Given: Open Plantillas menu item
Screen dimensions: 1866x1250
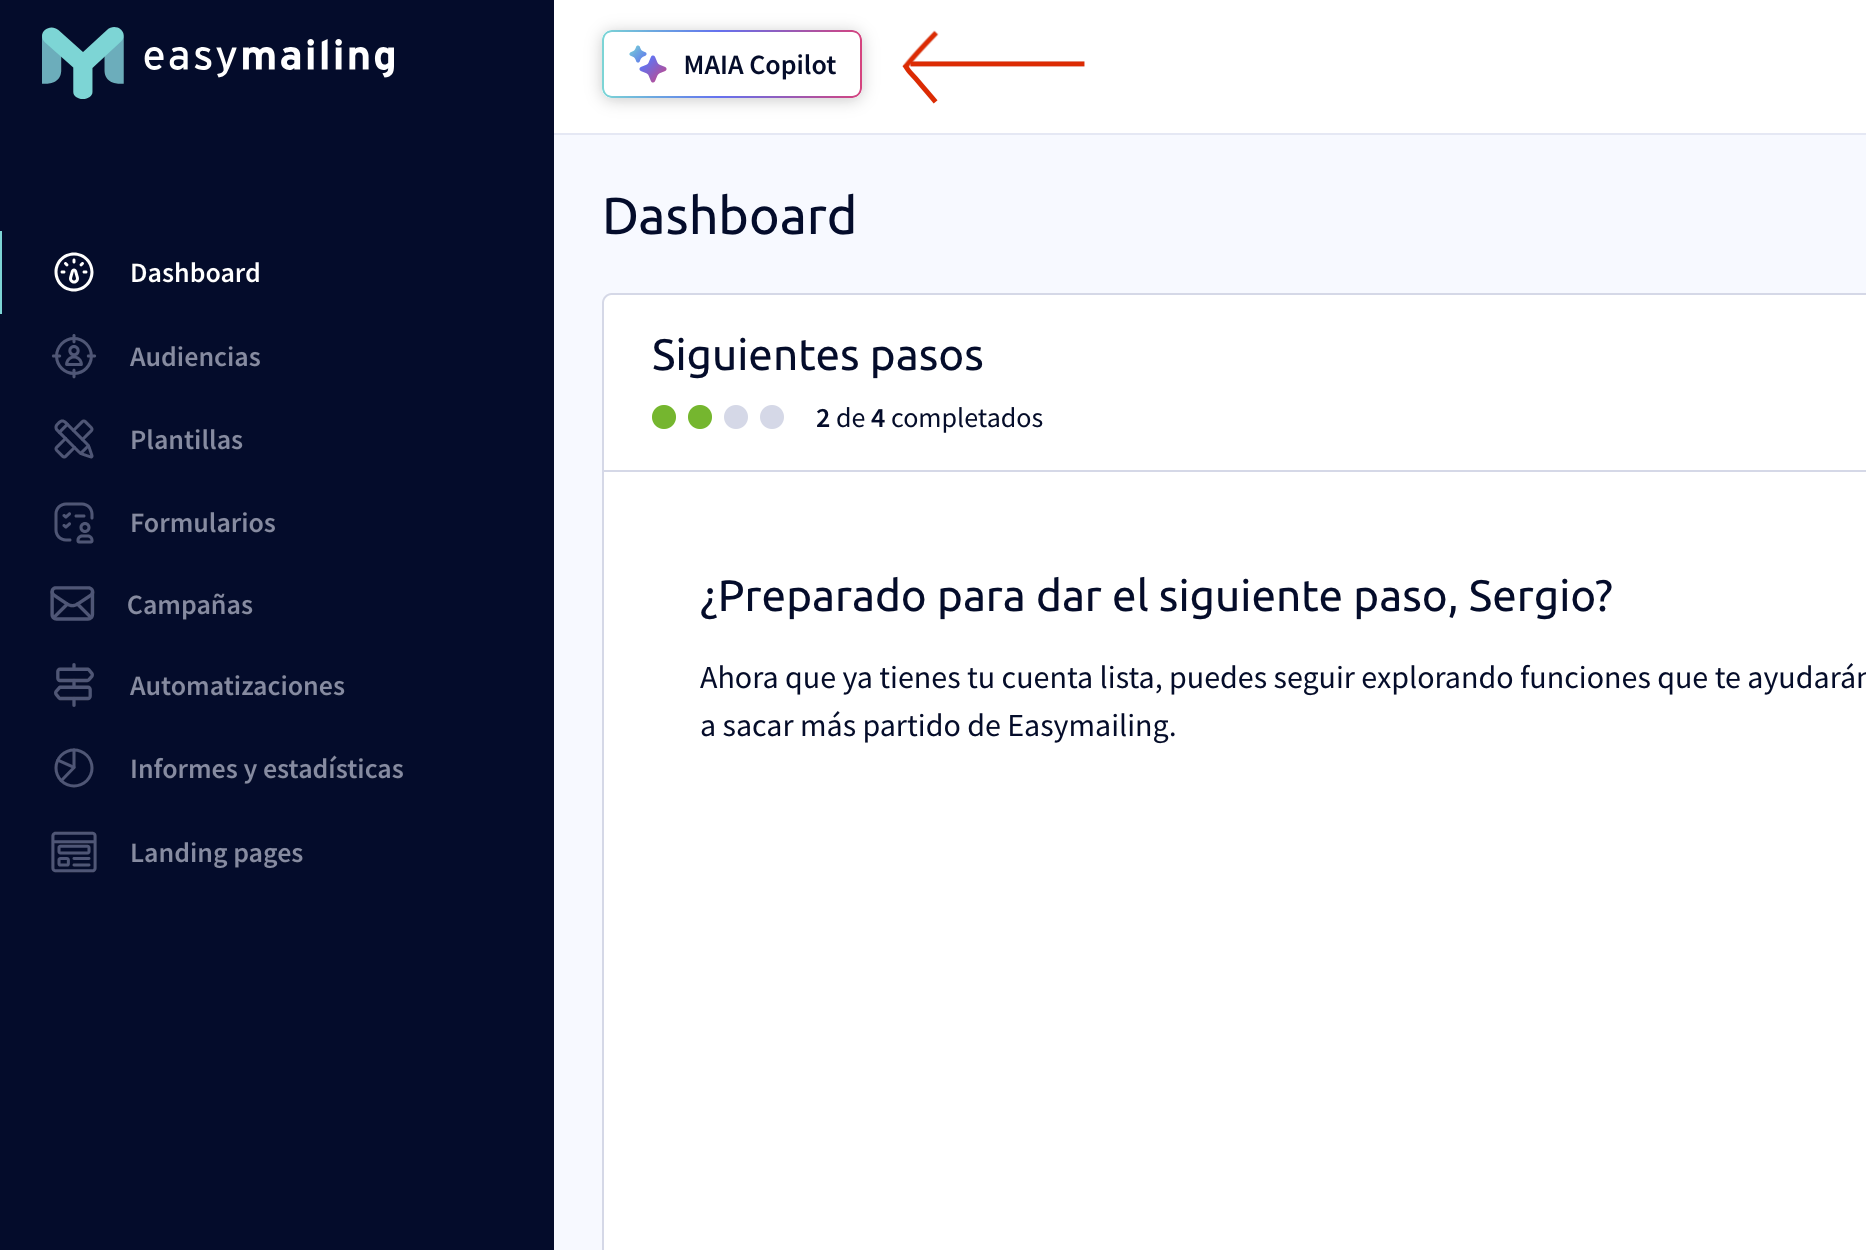Looking at the screenshot, I should tap(186, 439).
